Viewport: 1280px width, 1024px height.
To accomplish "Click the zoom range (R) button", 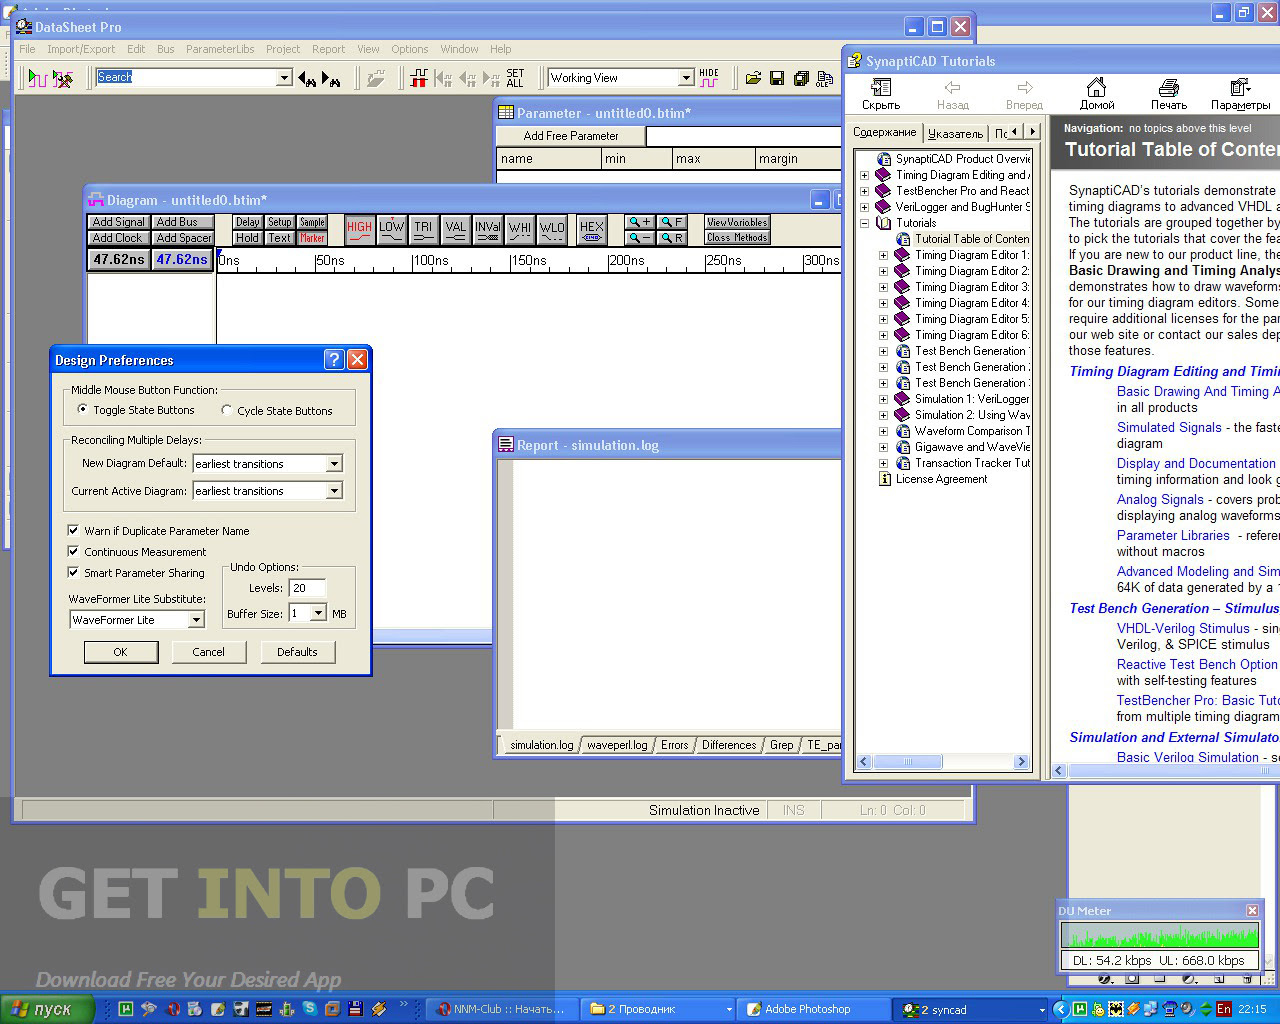I will click(672, 238).
